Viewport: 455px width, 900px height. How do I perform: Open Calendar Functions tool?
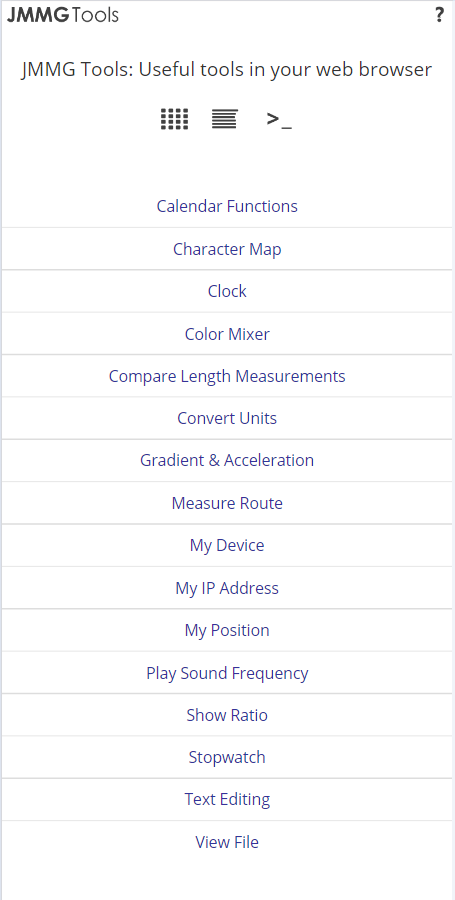[227, 206]
